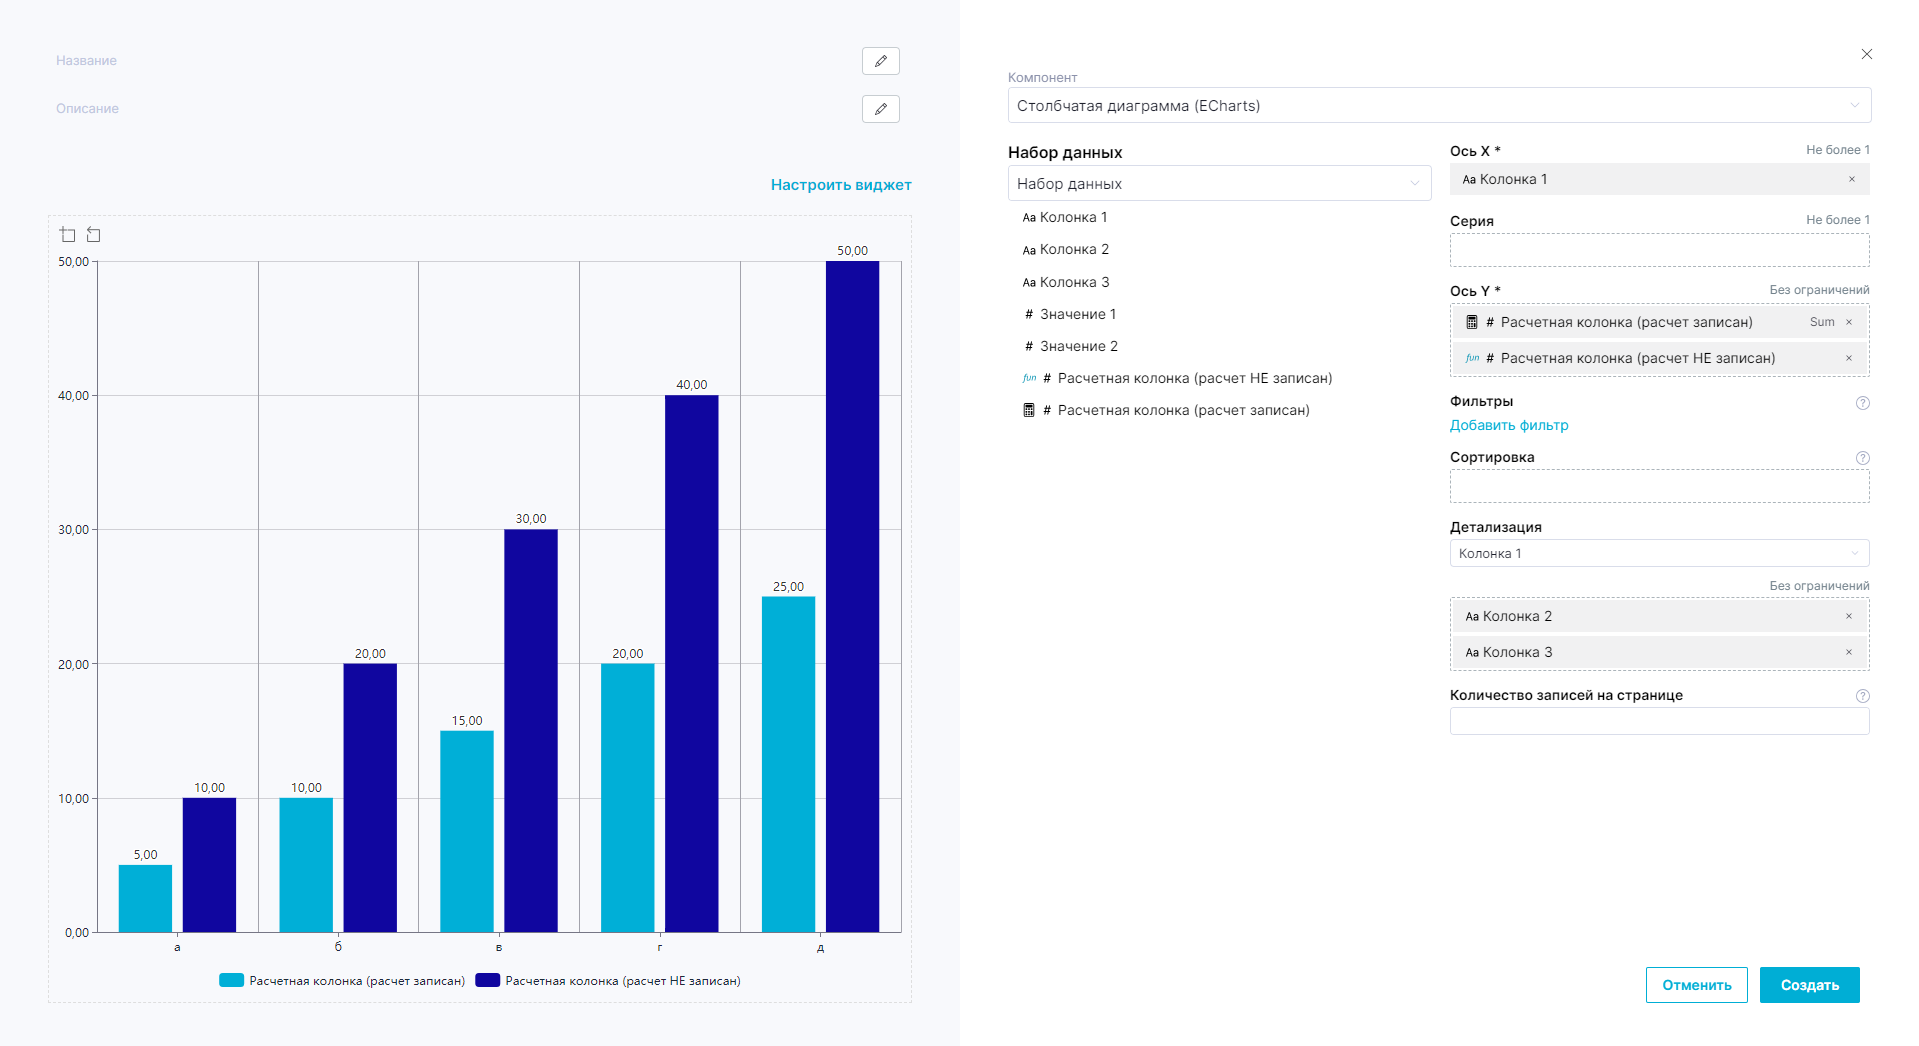Click the Количество записей на странице input field

(x=1658, y=722)
